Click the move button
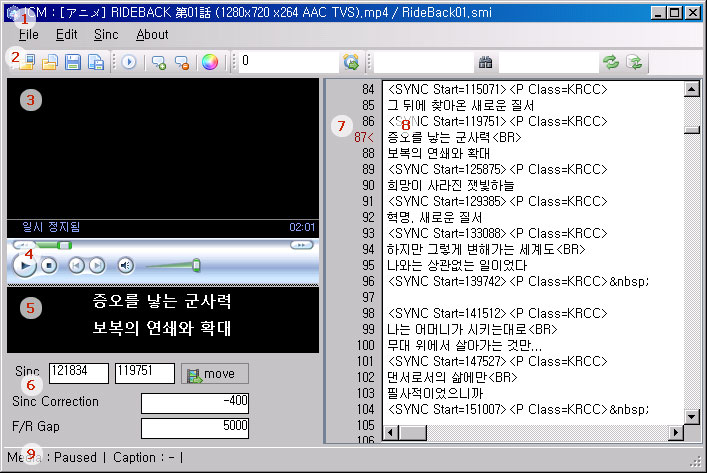The height and width of the screenshot is (473, 707). pyautogui.click(x=215, y=374)
